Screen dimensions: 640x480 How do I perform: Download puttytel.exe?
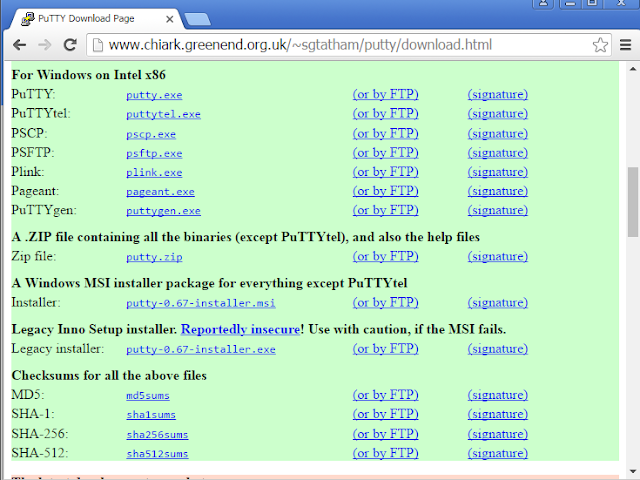coord(163,114)
